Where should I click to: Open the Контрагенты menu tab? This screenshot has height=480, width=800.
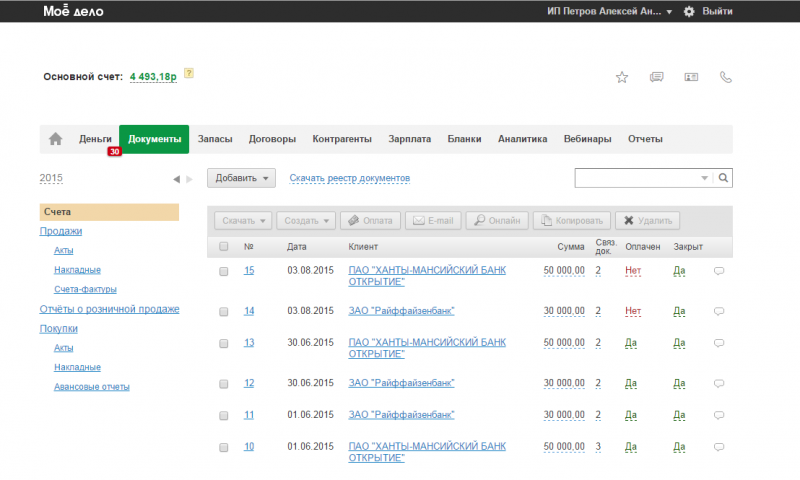pyautogui.click(x=342, y=139)
